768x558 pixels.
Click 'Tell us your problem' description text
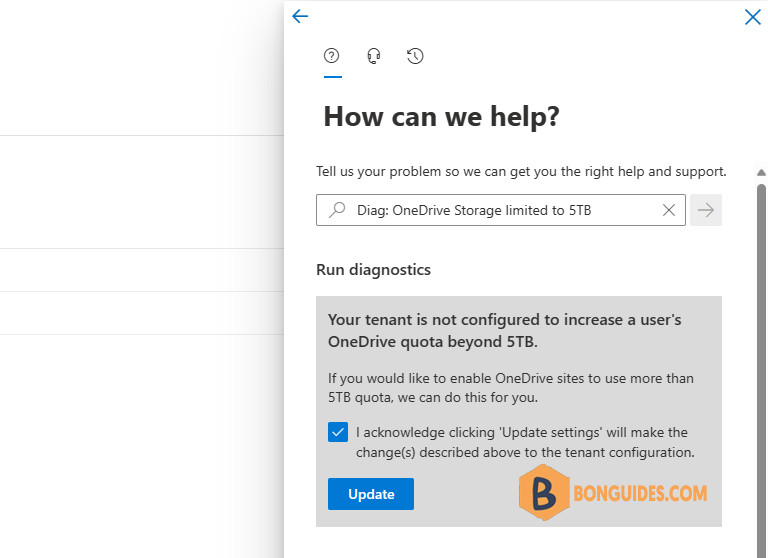(521, 171)
